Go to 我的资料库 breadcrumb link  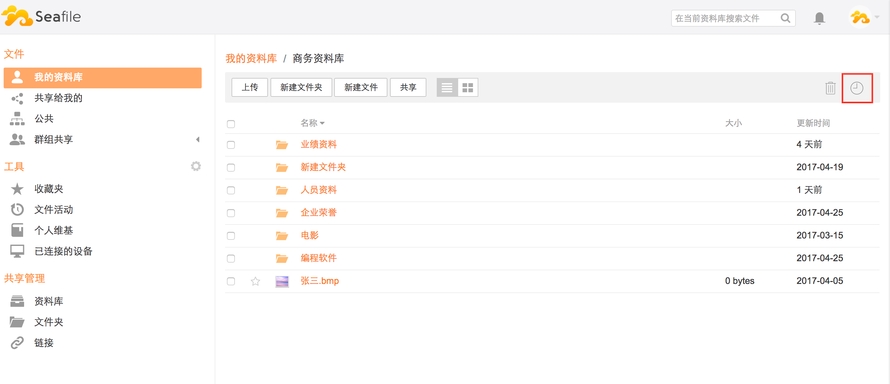(x=251, y=58)
